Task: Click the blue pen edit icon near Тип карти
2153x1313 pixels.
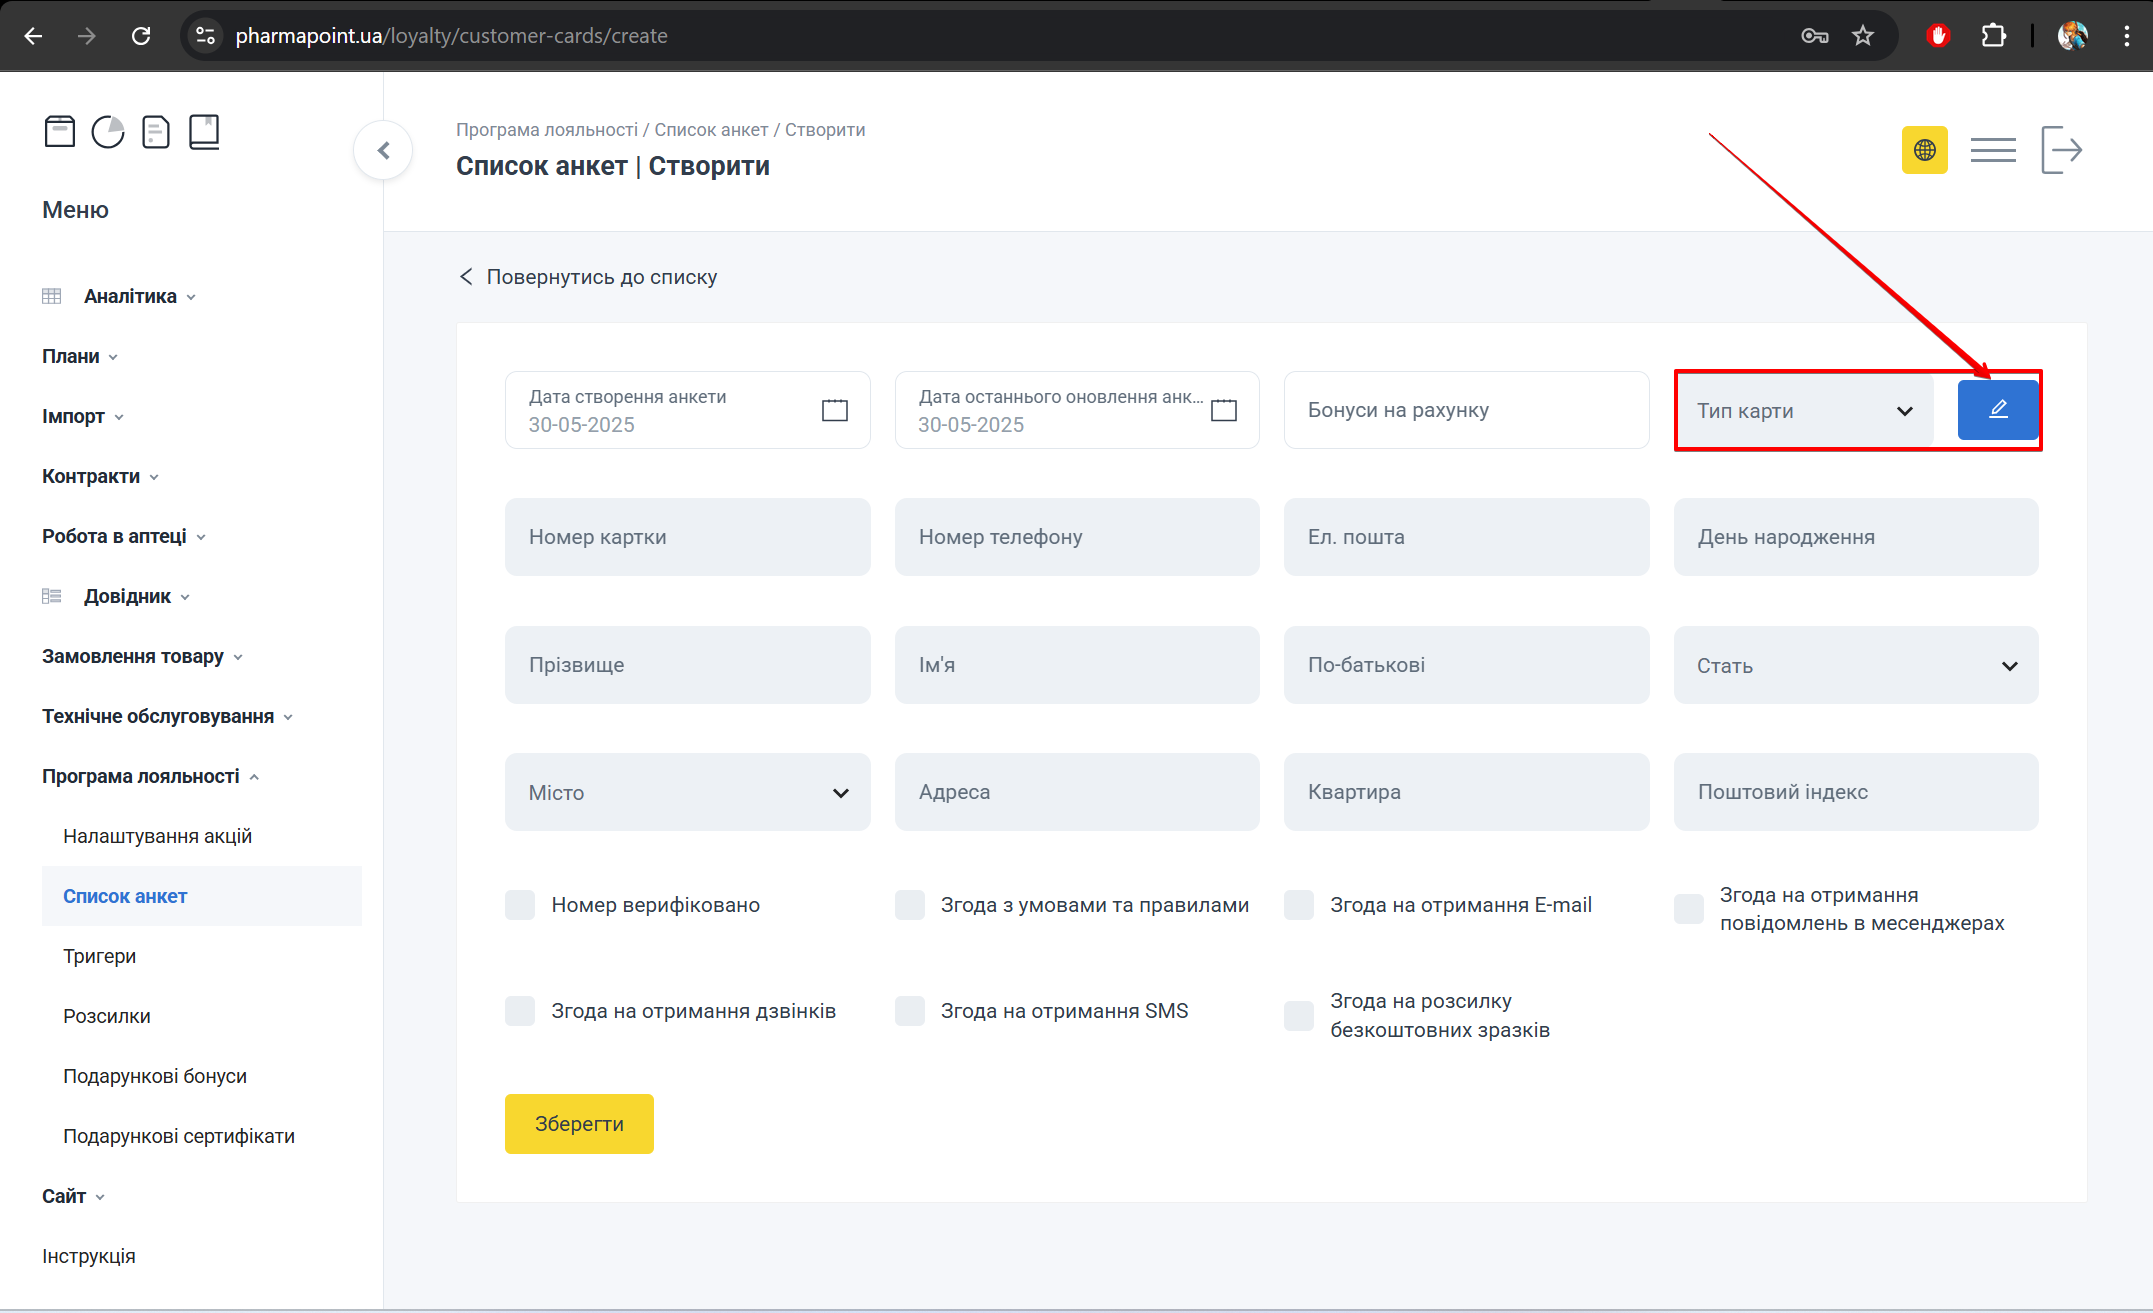Action: click(1997, 409)
